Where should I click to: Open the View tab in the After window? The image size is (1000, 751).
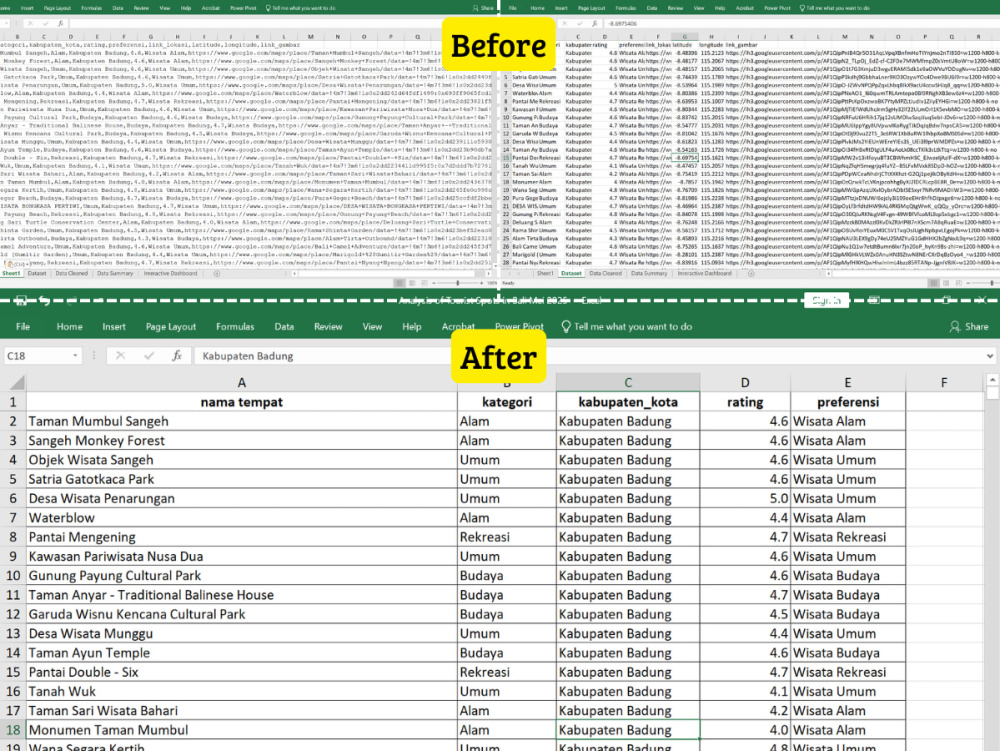tap(372, 326)
